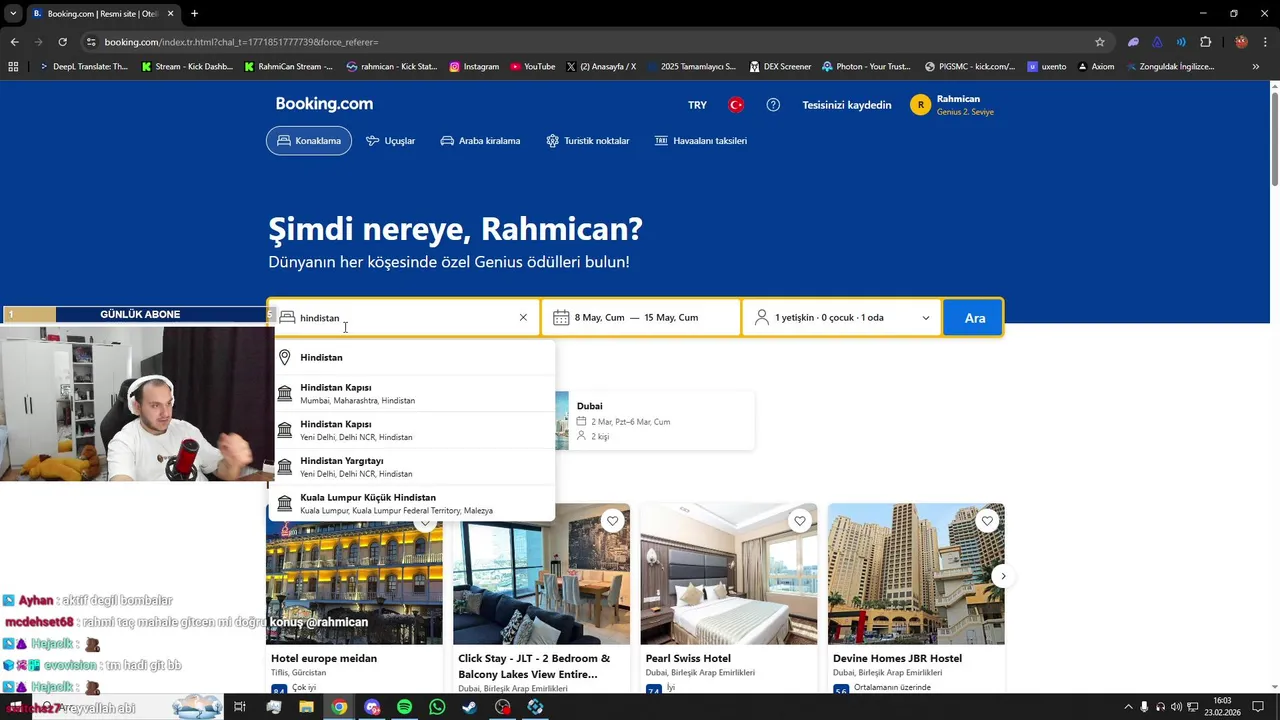Switch to Uçuşlar tab
The width and height of the screenshot is (1280, 720).
[390, 141]
